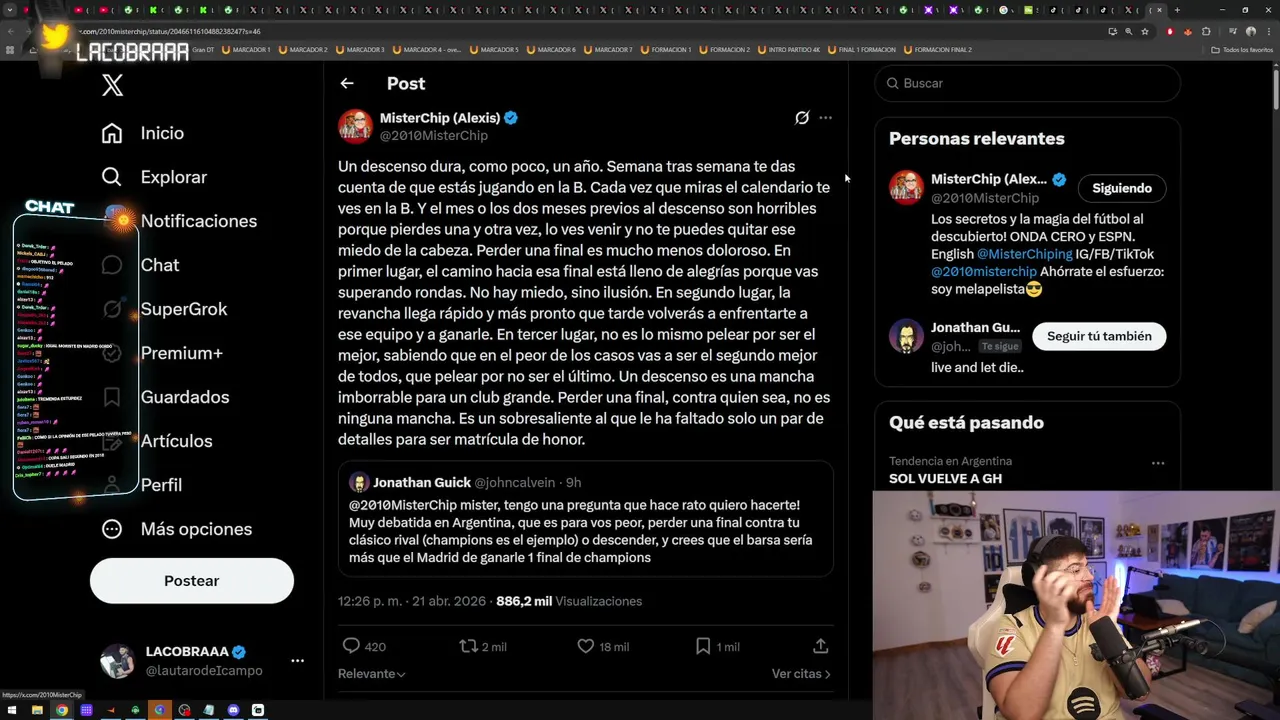Click the Postear button
The image size is (1280, 720).
click(192, 581)
